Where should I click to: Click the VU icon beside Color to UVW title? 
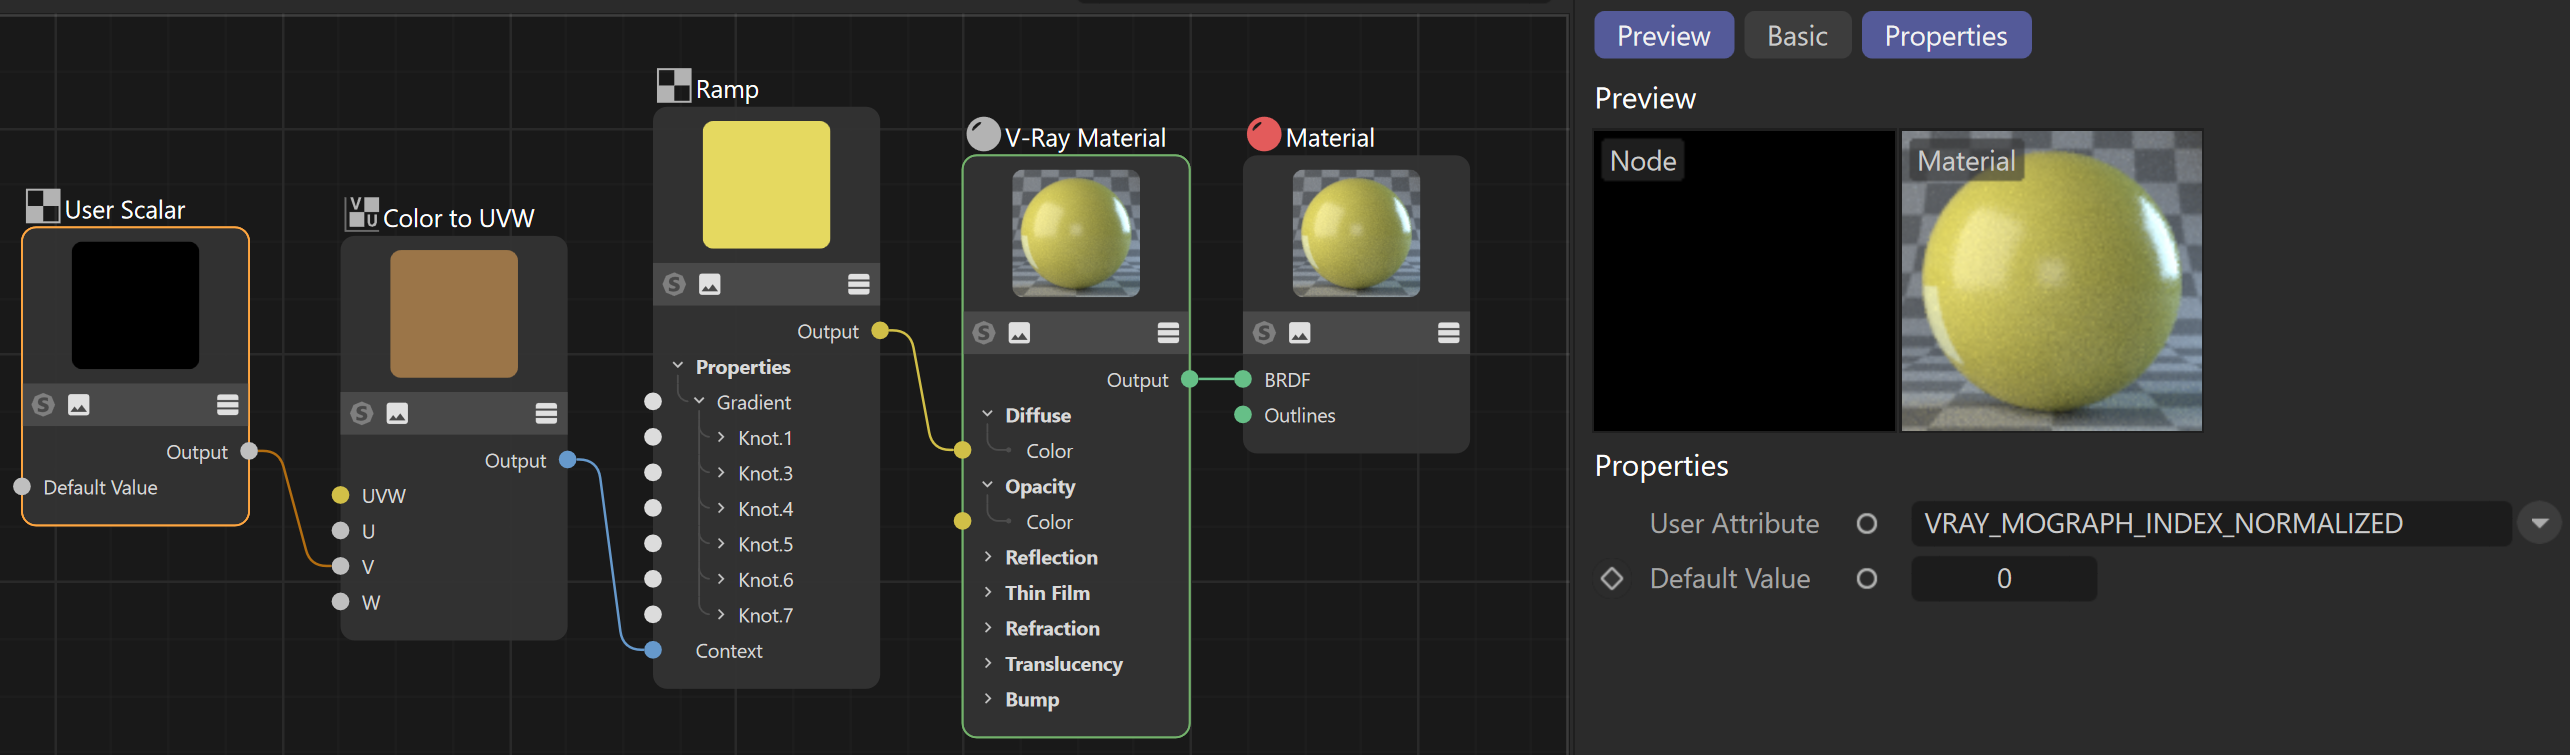(362, 213)
